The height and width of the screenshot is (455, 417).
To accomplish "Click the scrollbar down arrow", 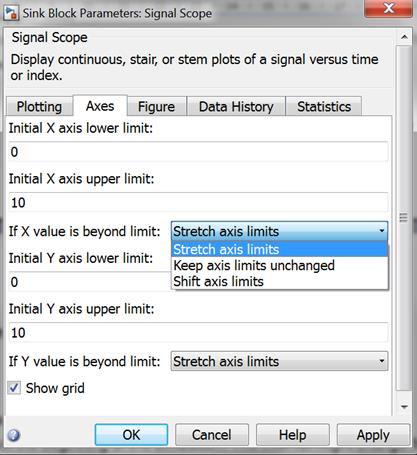I will (404, 407).
